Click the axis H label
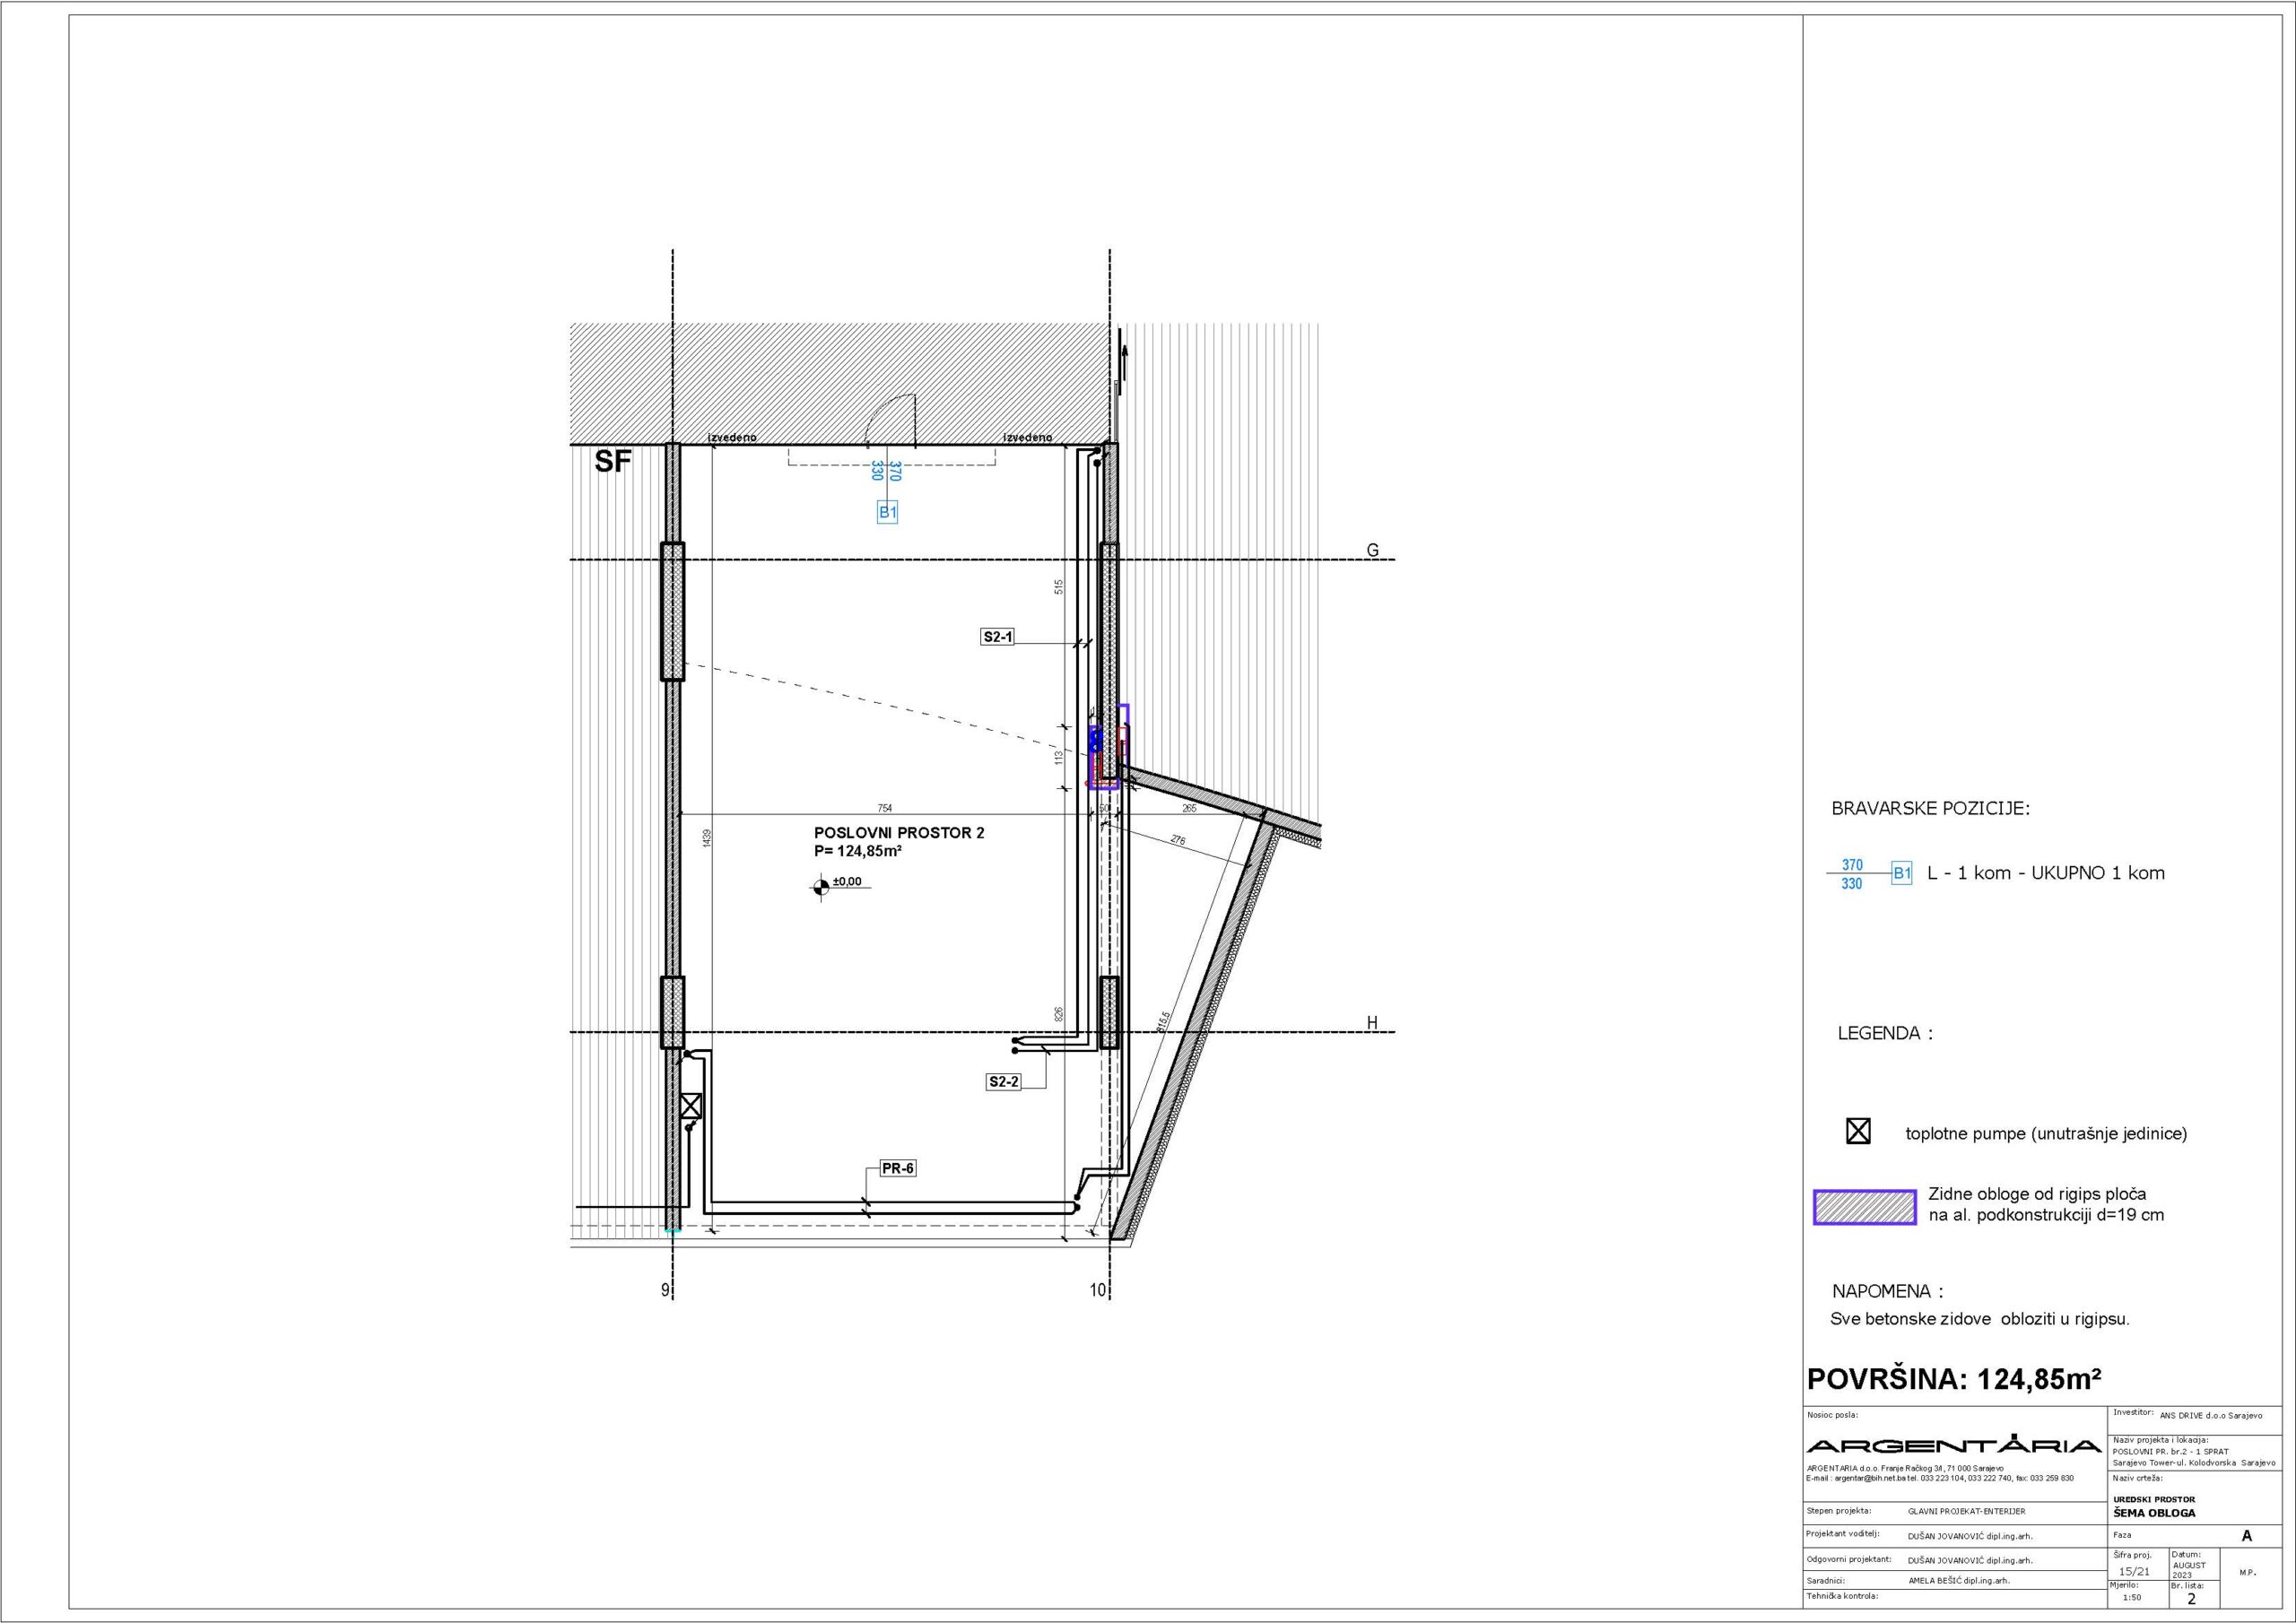This screenshot has width=2296, height=1623. (x=1372, y=1022)
